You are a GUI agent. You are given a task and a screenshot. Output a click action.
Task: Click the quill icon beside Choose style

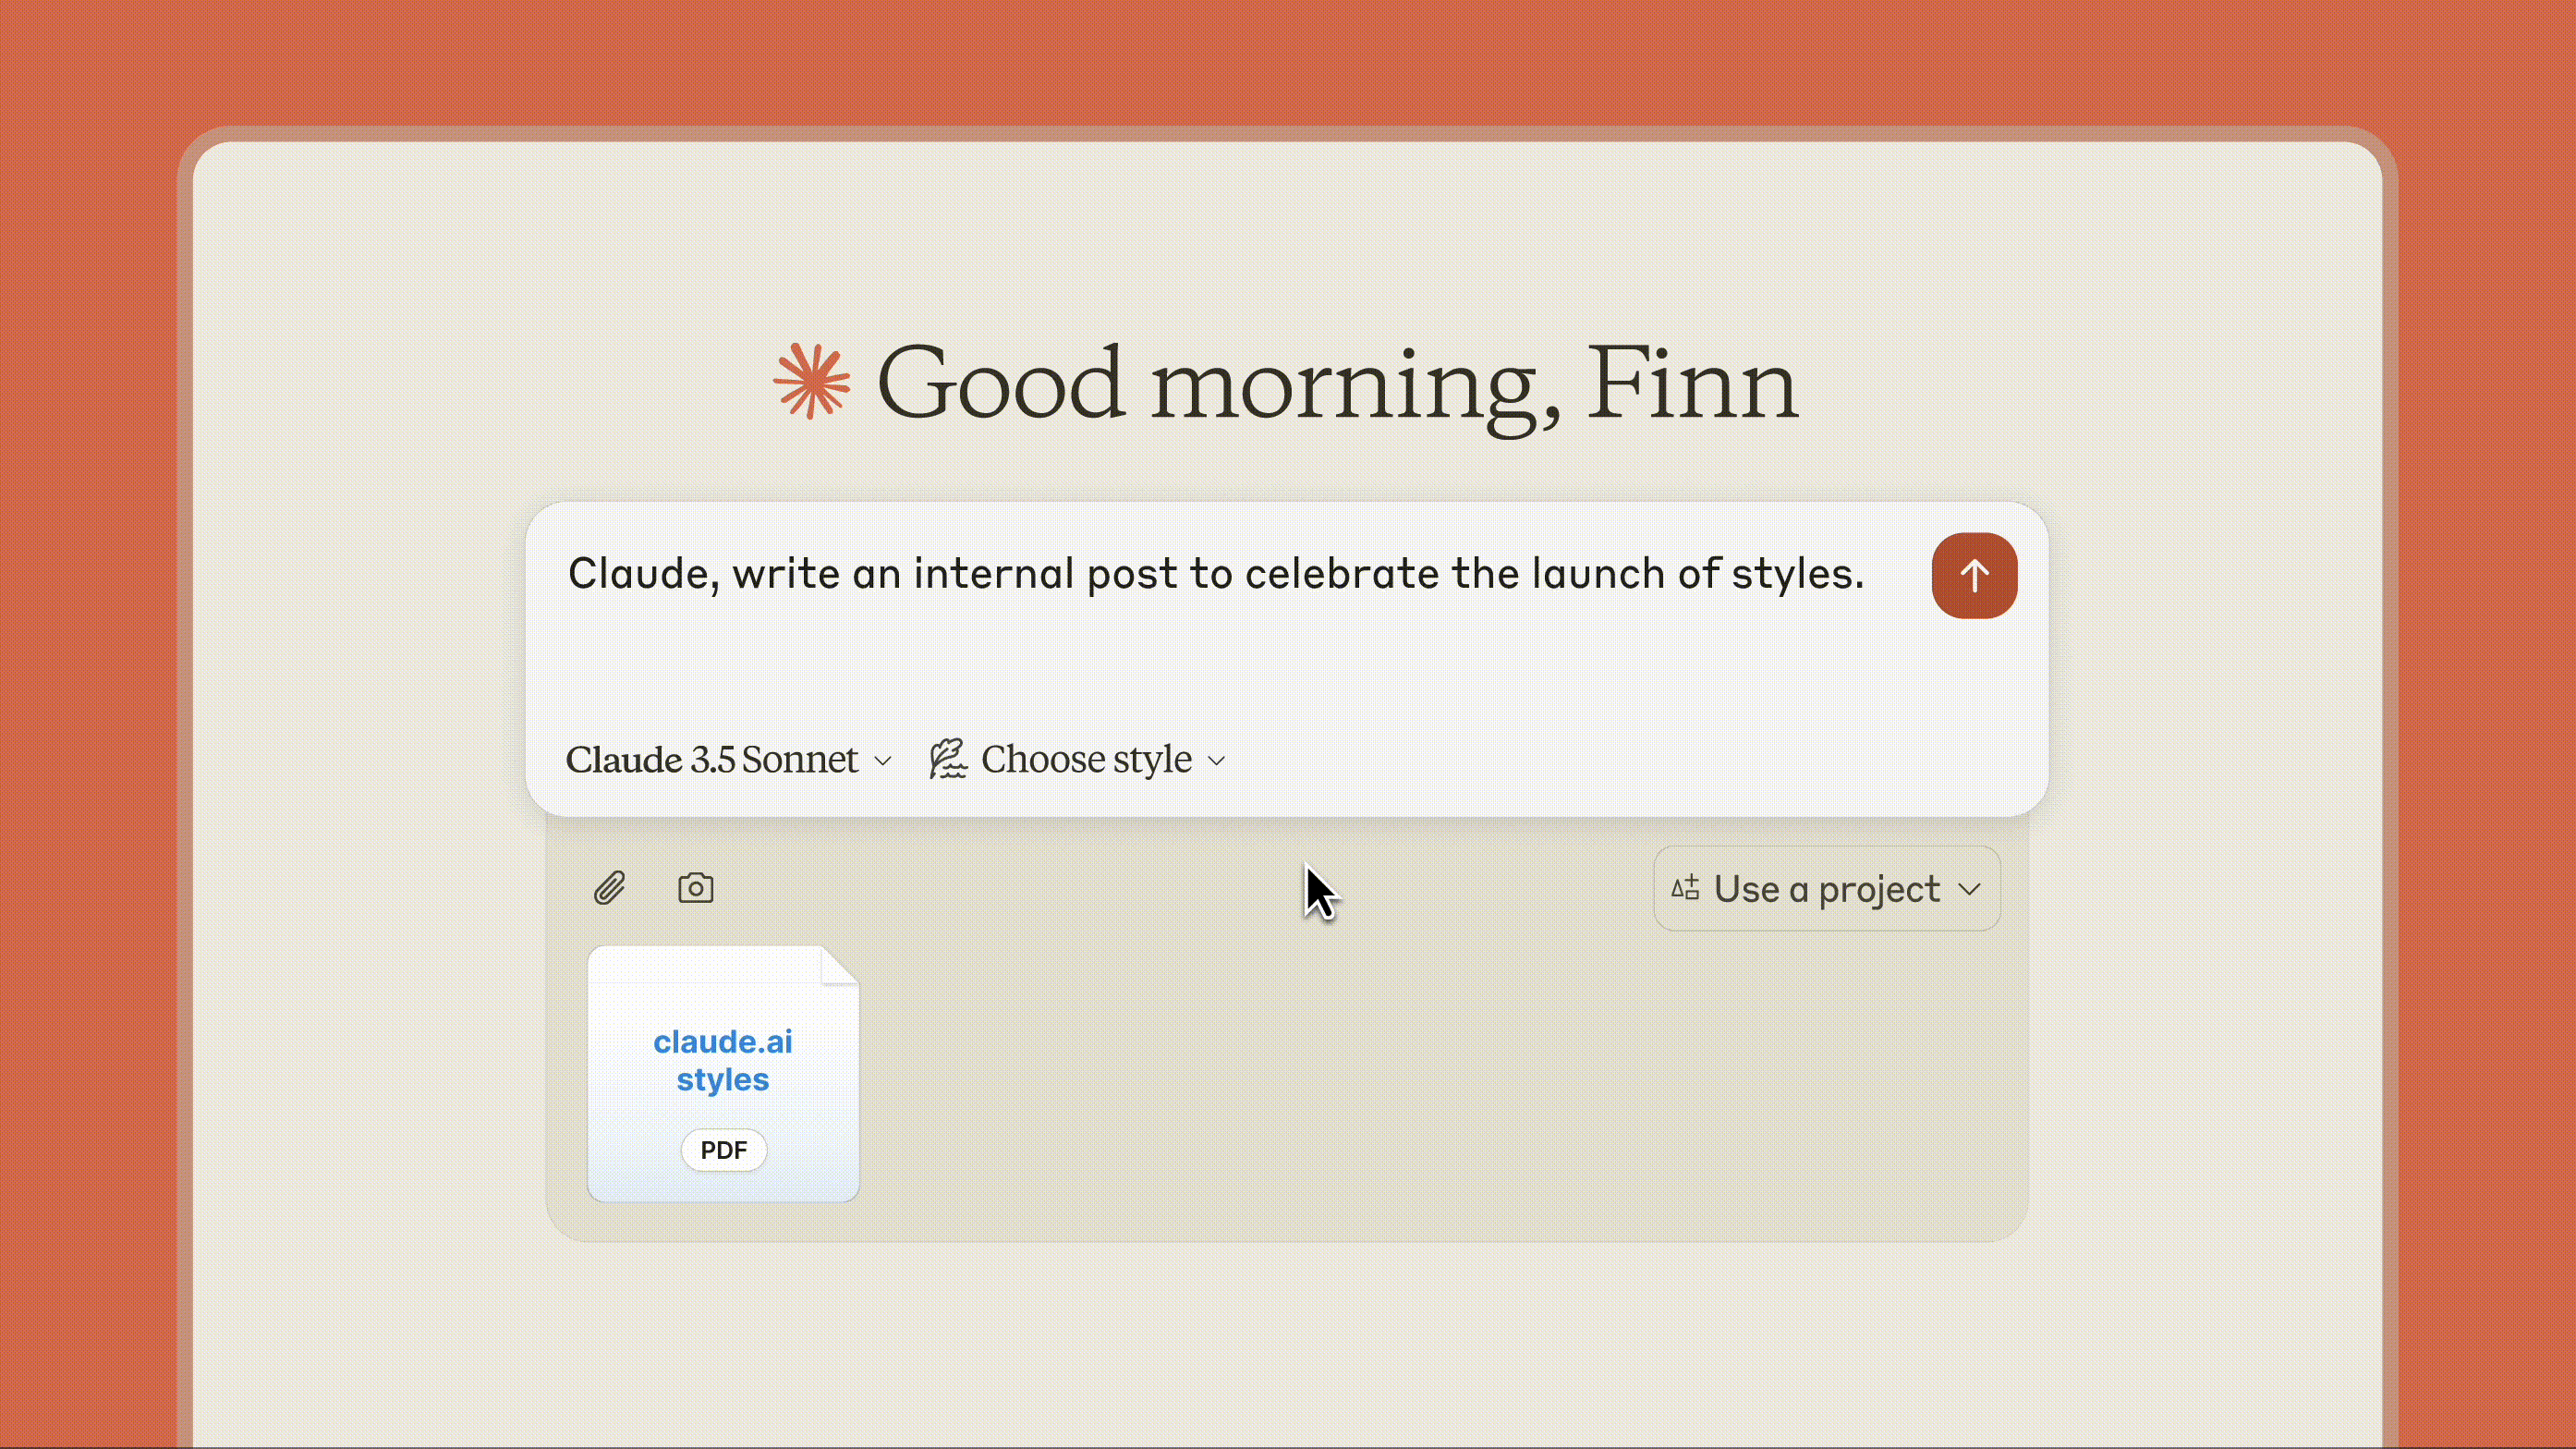click(x=948, y=759)
